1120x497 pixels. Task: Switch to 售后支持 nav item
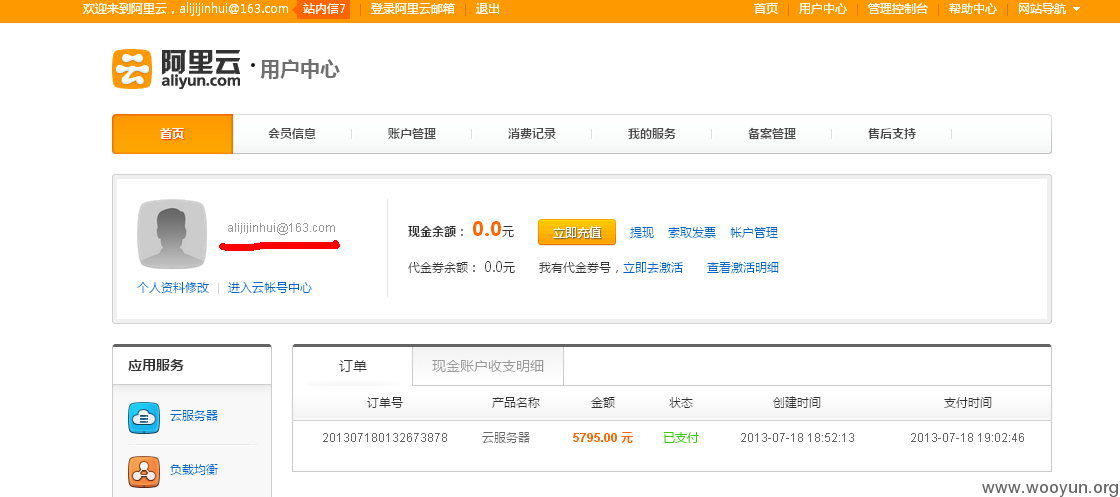(x=891, y=134)
